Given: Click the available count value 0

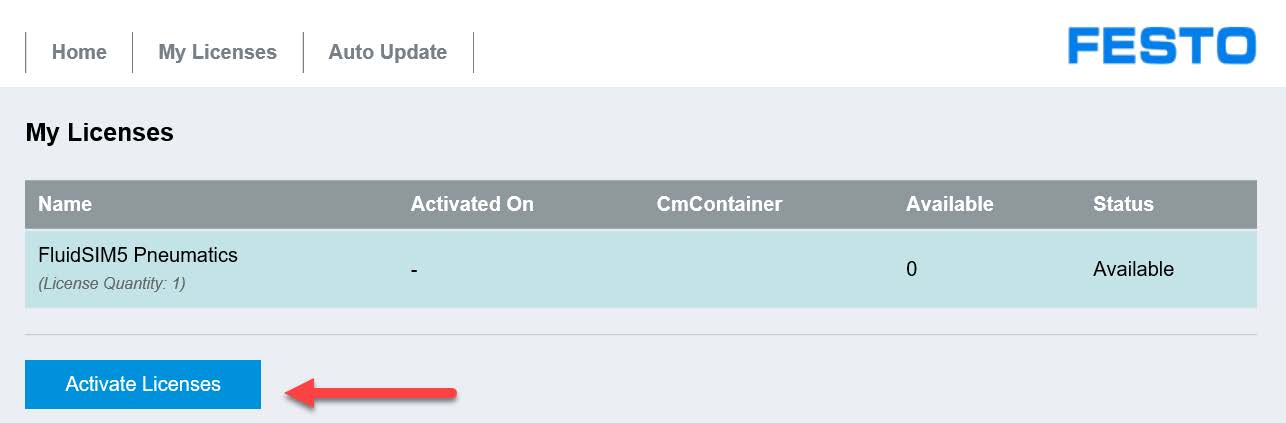Looking at the screenshot, I should tap(912, 269).
